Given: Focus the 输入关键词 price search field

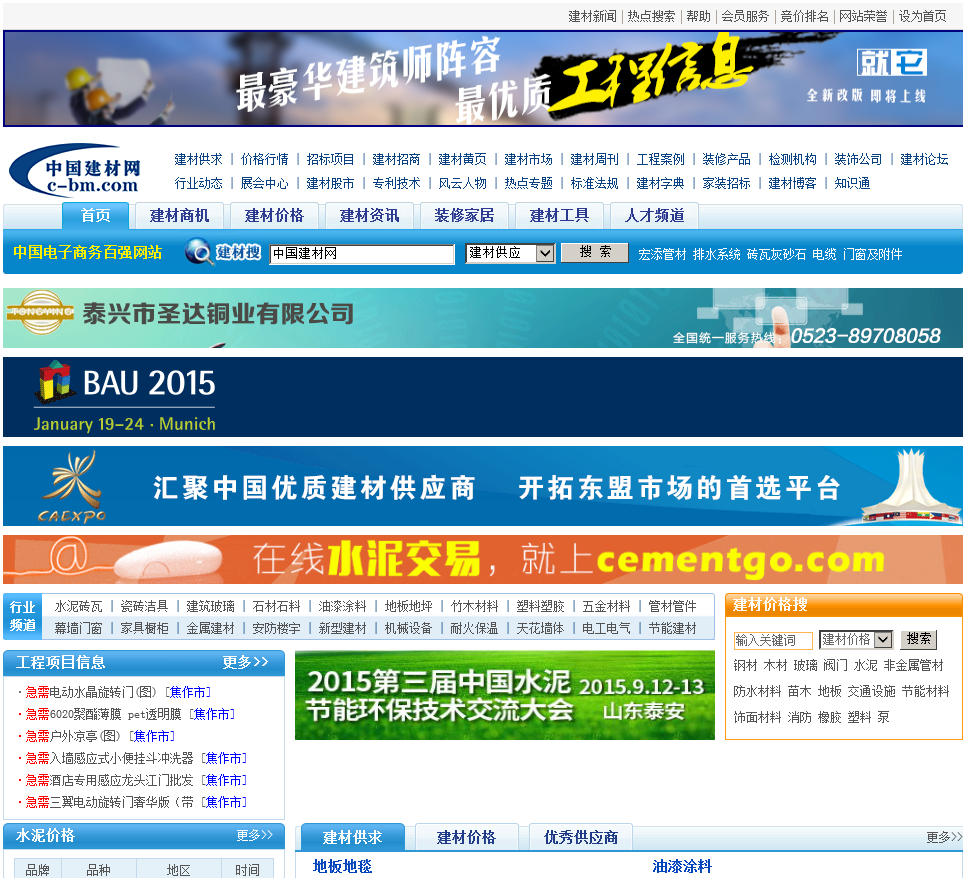Looking at the screenshot, I should tap(773, 640).
